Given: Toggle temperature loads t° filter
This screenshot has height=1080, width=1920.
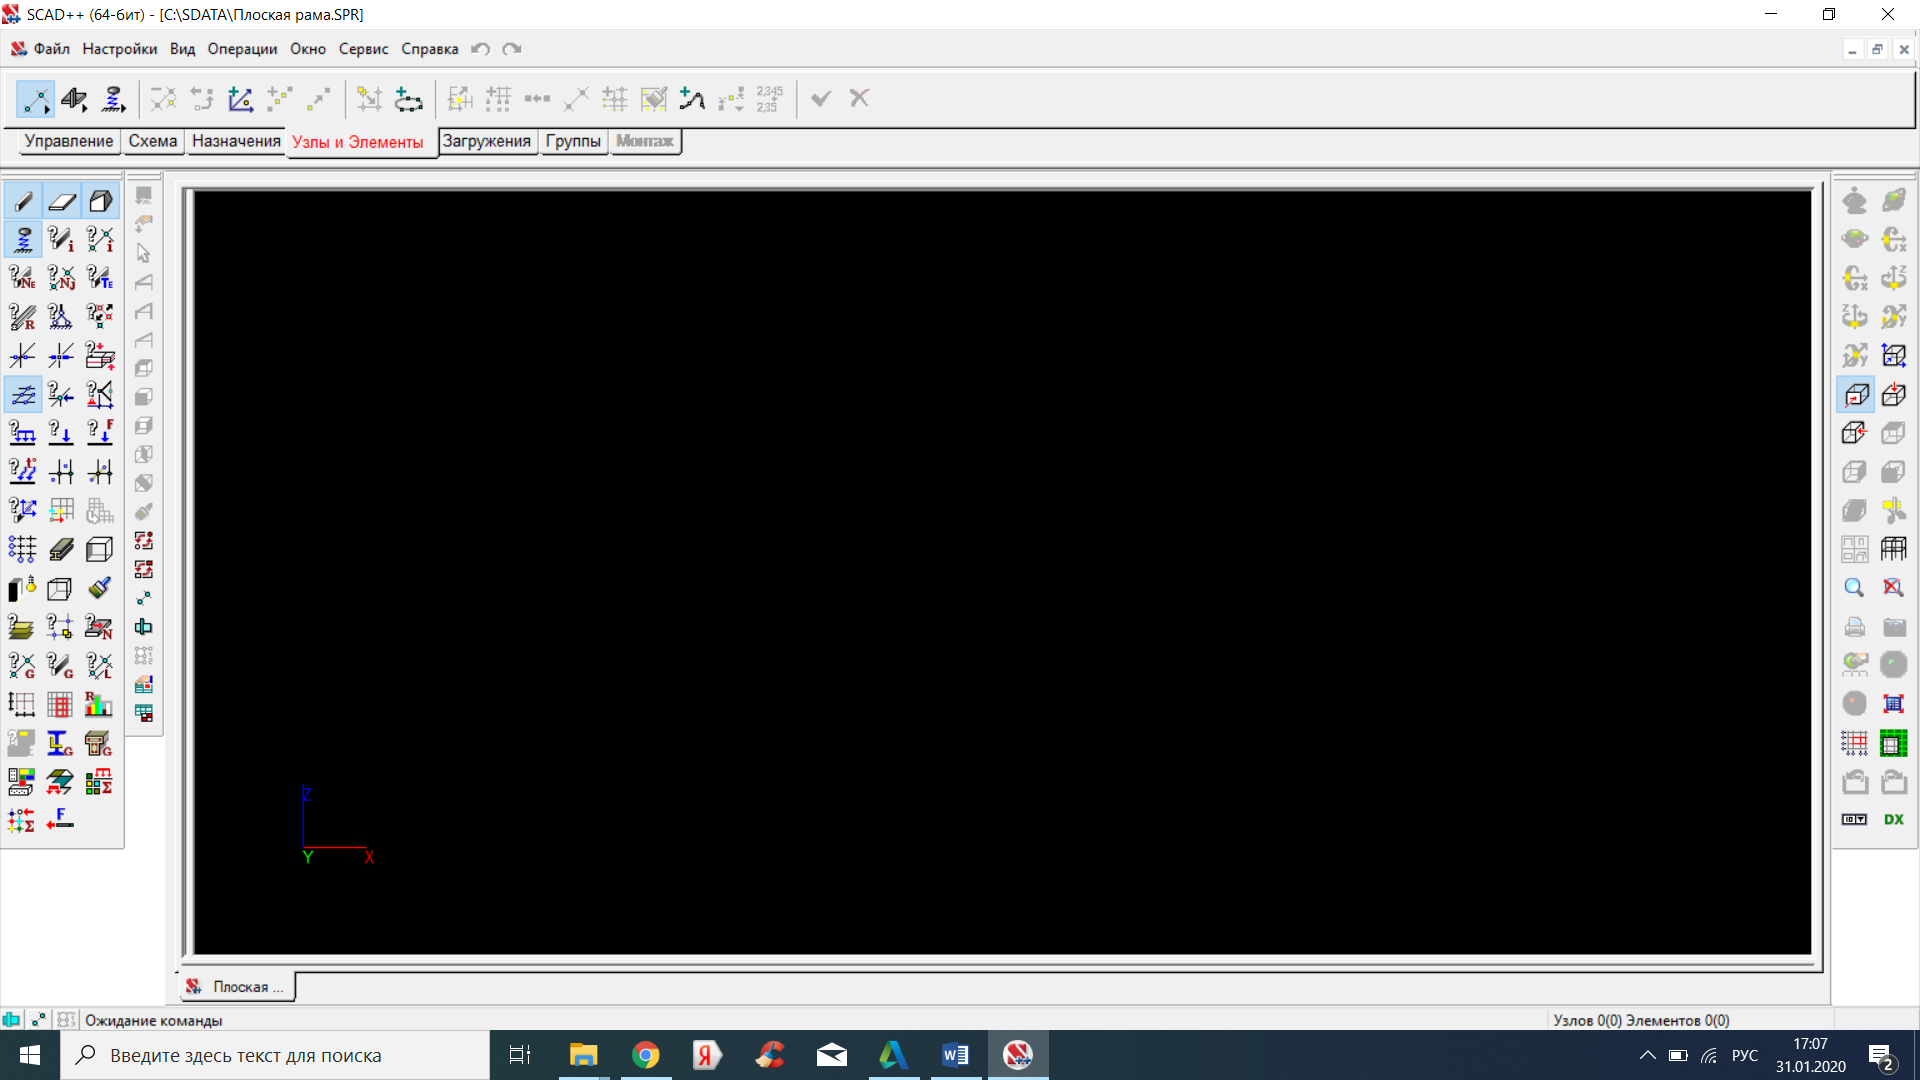Looking at the screenshot, I should pyautogui.click(x=23, y=472).
